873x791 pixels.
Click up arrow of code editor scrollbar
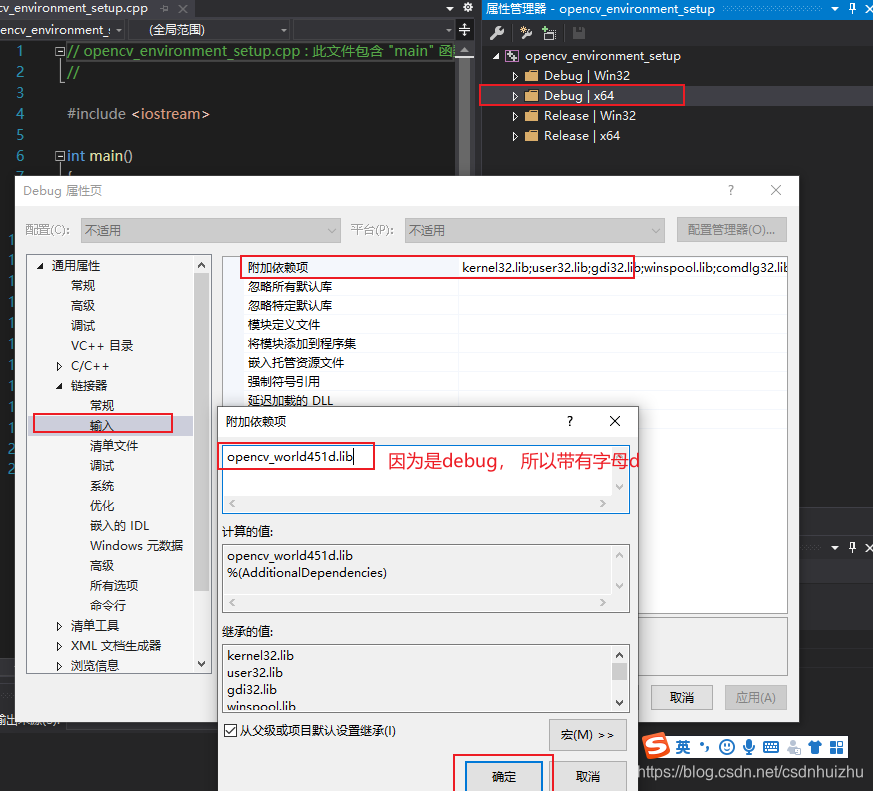coord(464,51)
